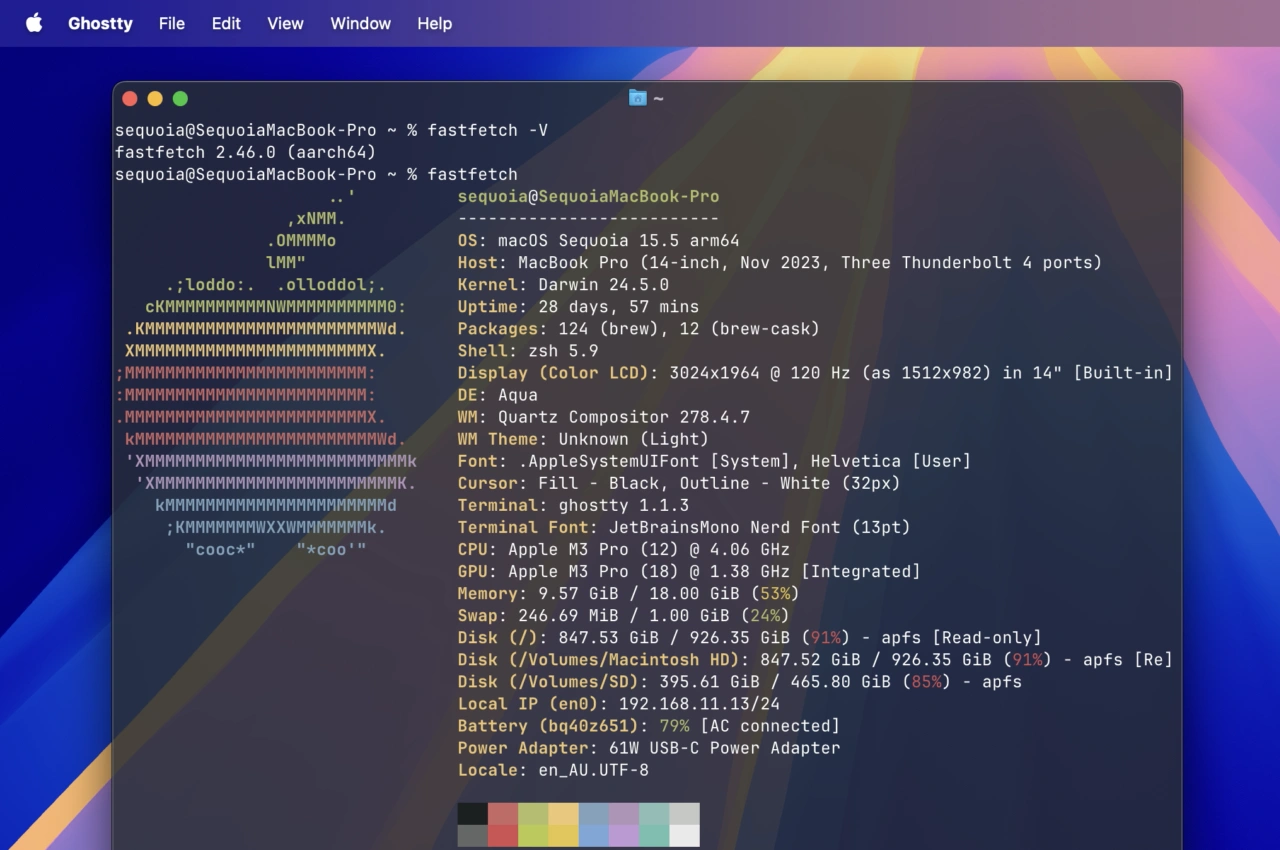Click the bright white swatch in bottom row
The height and width of the screenshot is (850, 1280).
(684, 836)
